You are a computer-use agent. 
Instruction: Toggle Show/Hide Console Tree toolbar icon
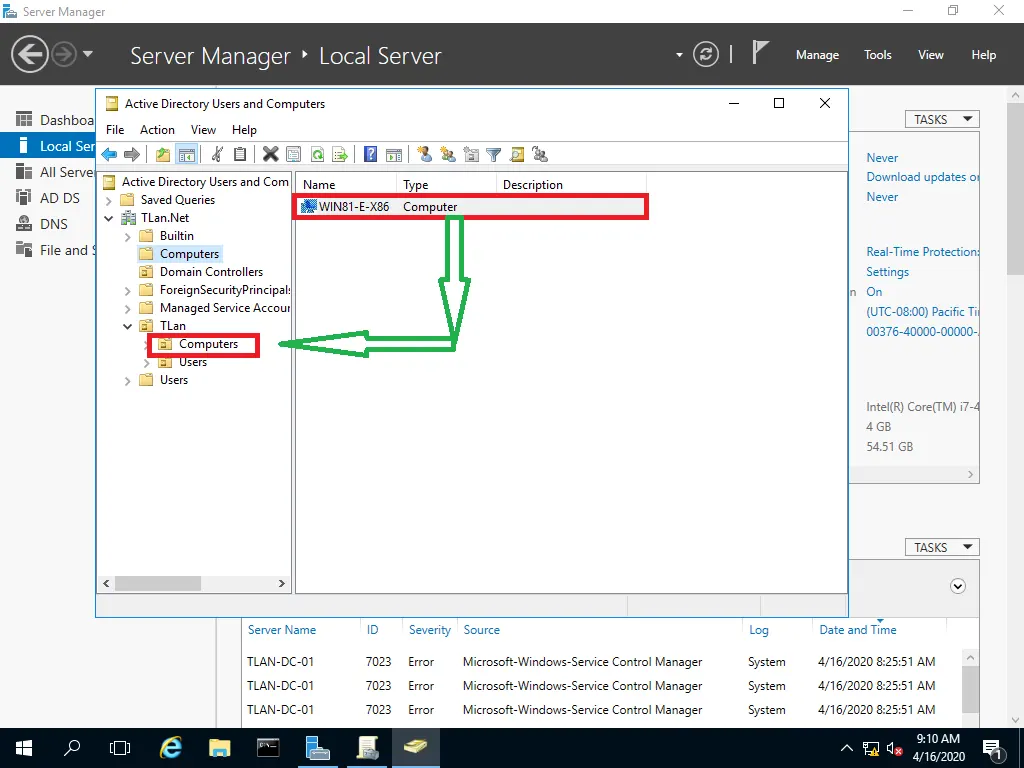[187, 155]
